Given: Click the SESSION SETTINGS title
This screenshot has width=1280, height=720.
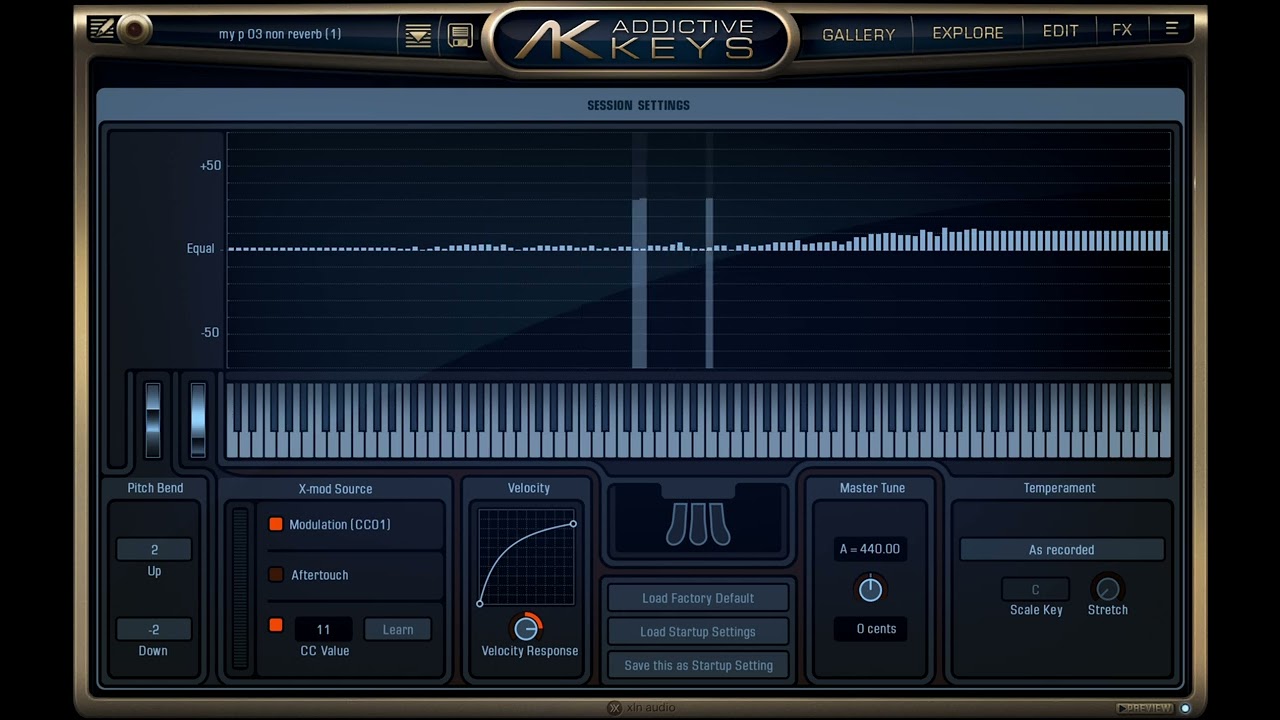Looking at the screenshot, I should 639,105.
